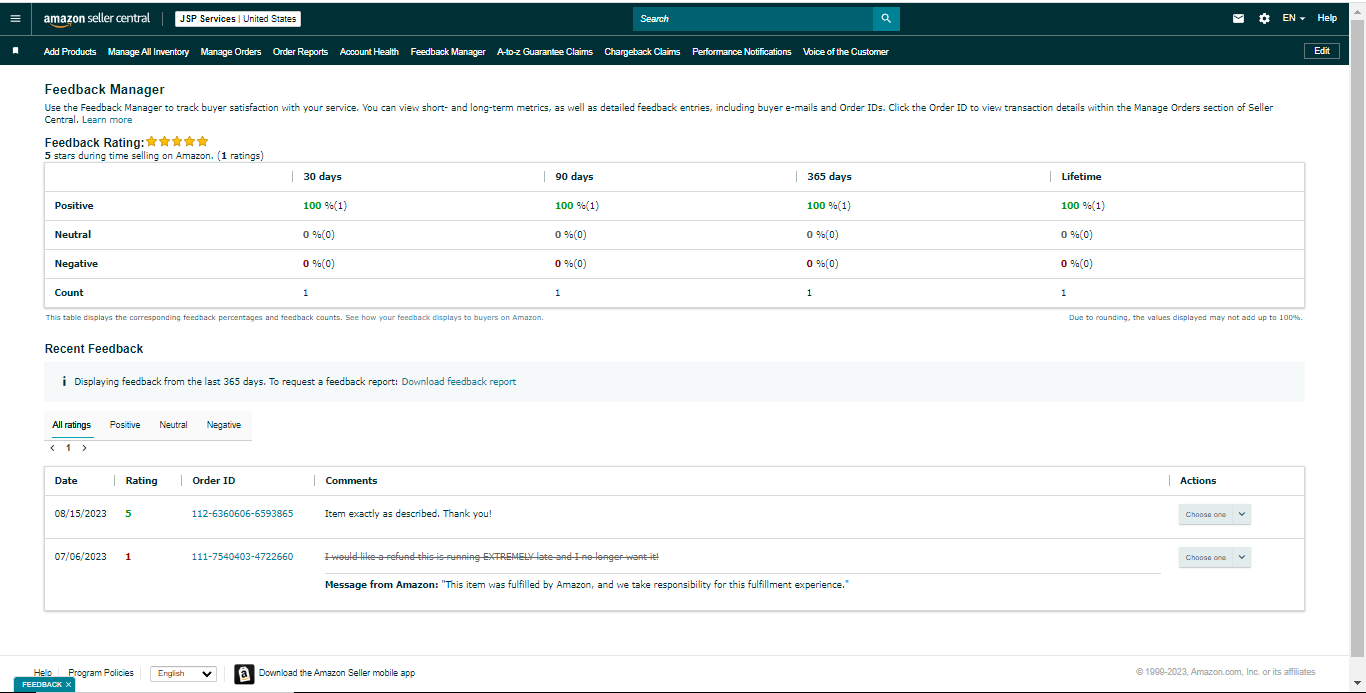Viewport: 1366px width, 693px height.
Task: Select the All ratings tab
Action: pyautogui.click(x=72, y=425)
